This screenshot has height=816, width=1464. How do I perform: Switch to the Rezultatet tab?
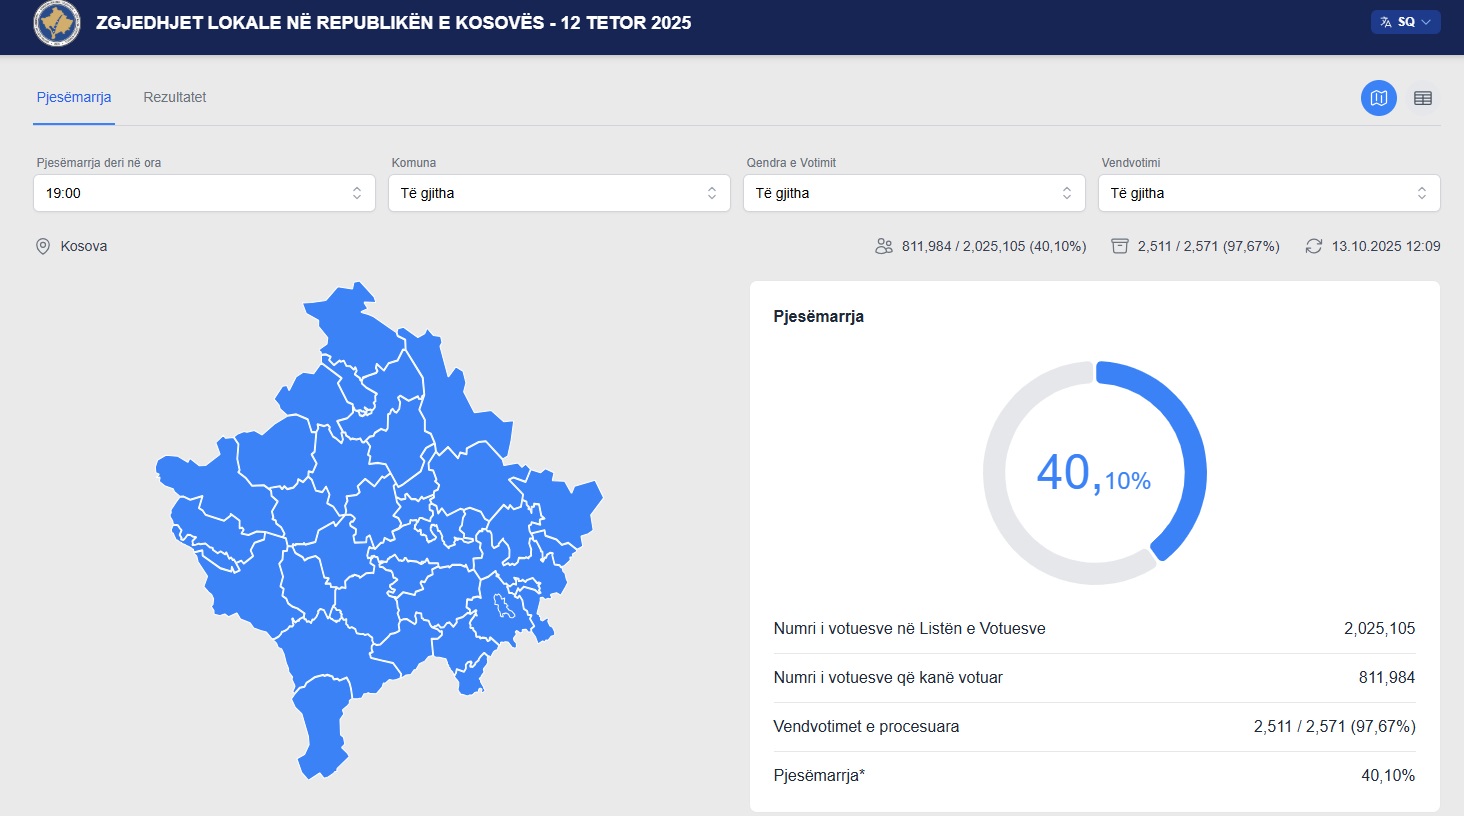(175, 97)
